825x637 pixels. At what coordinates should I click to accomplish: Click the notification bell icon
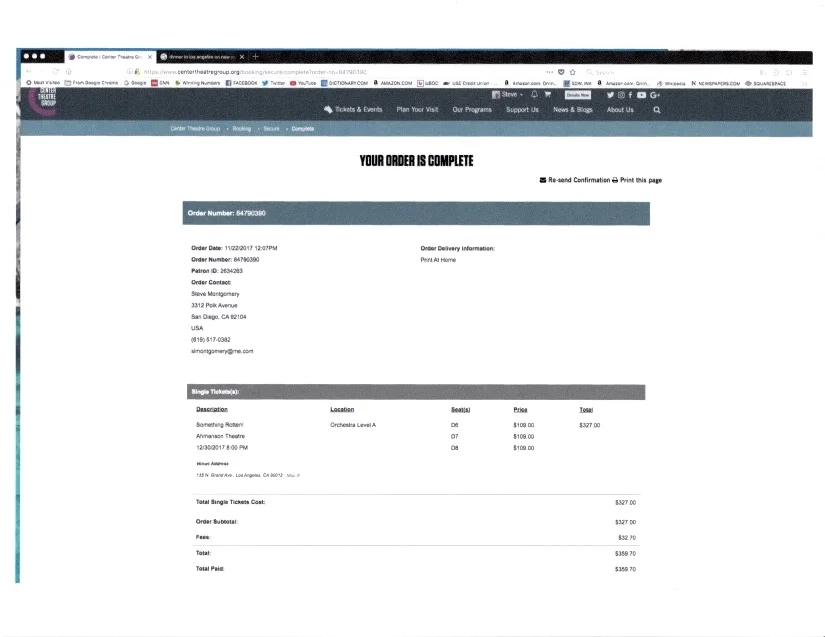coord(535,94)
